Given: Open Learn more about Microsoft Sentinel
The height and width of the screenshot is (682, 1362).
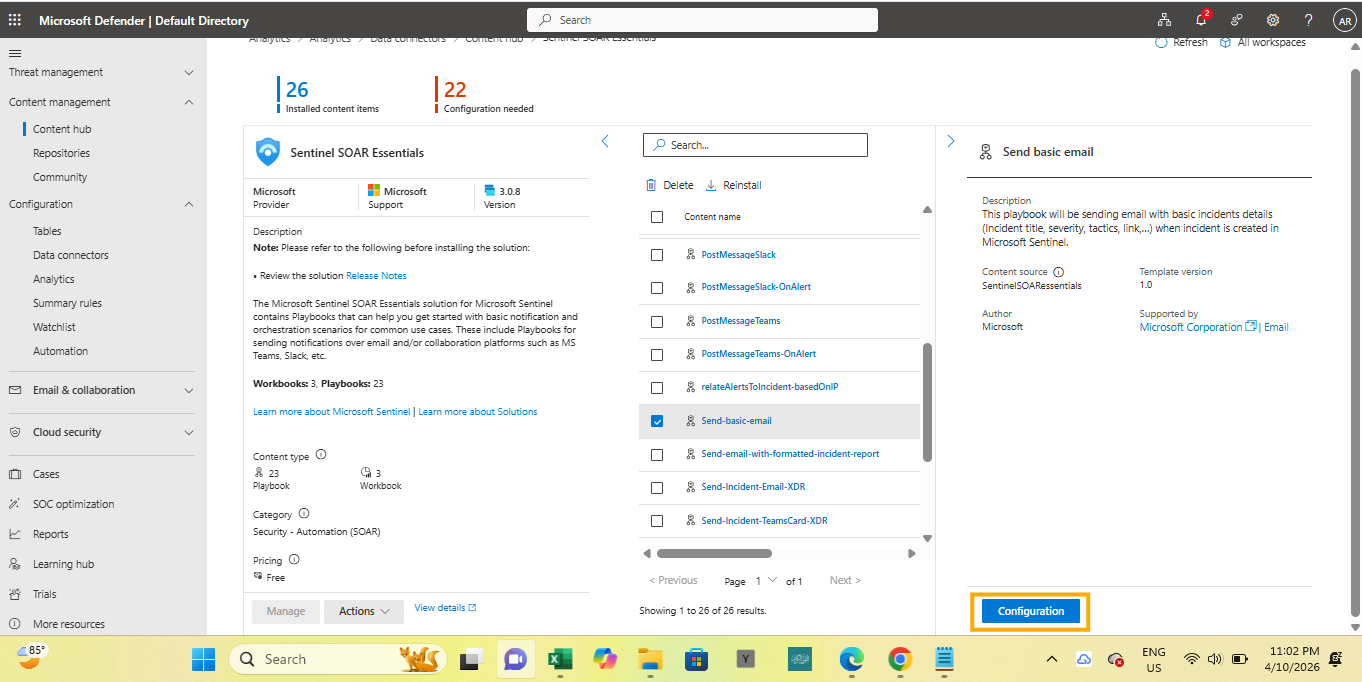Looking at the screenshot, I should pyautogui.click(x=332, y=412).
